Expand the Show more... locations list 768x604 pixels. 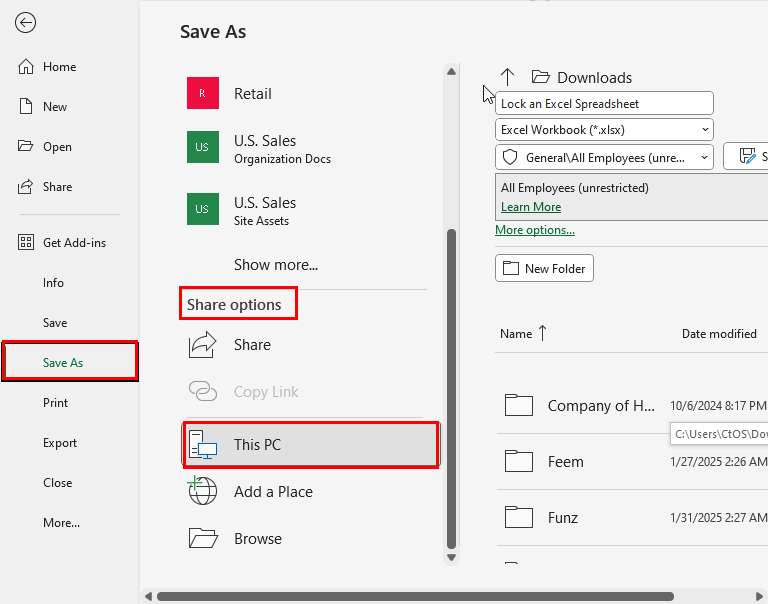point(276,265)
